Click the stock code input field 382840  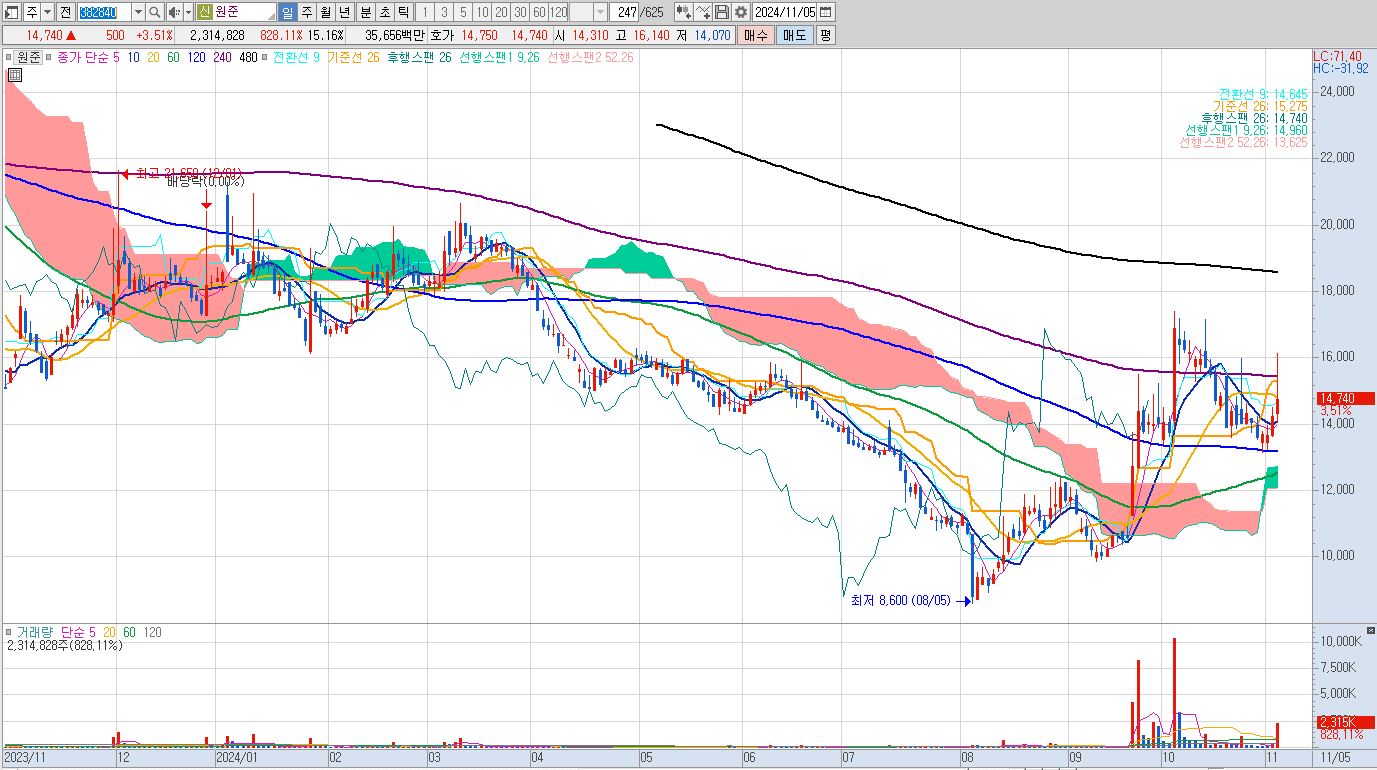pos(104,12)
